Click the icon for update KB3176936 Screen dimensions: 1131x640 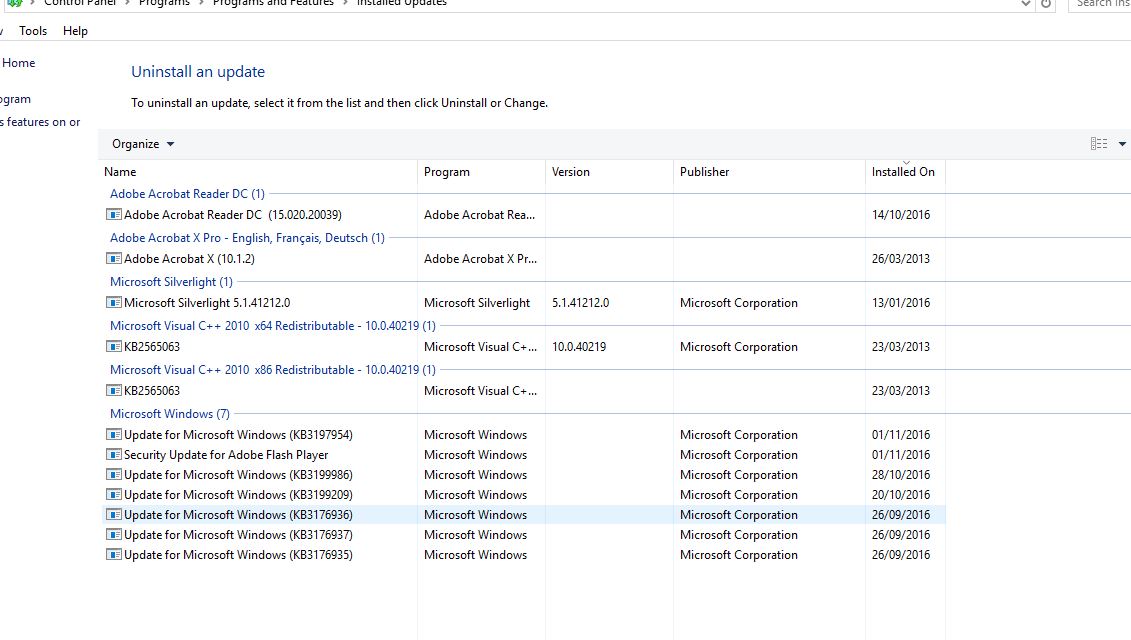coord(113,514)
